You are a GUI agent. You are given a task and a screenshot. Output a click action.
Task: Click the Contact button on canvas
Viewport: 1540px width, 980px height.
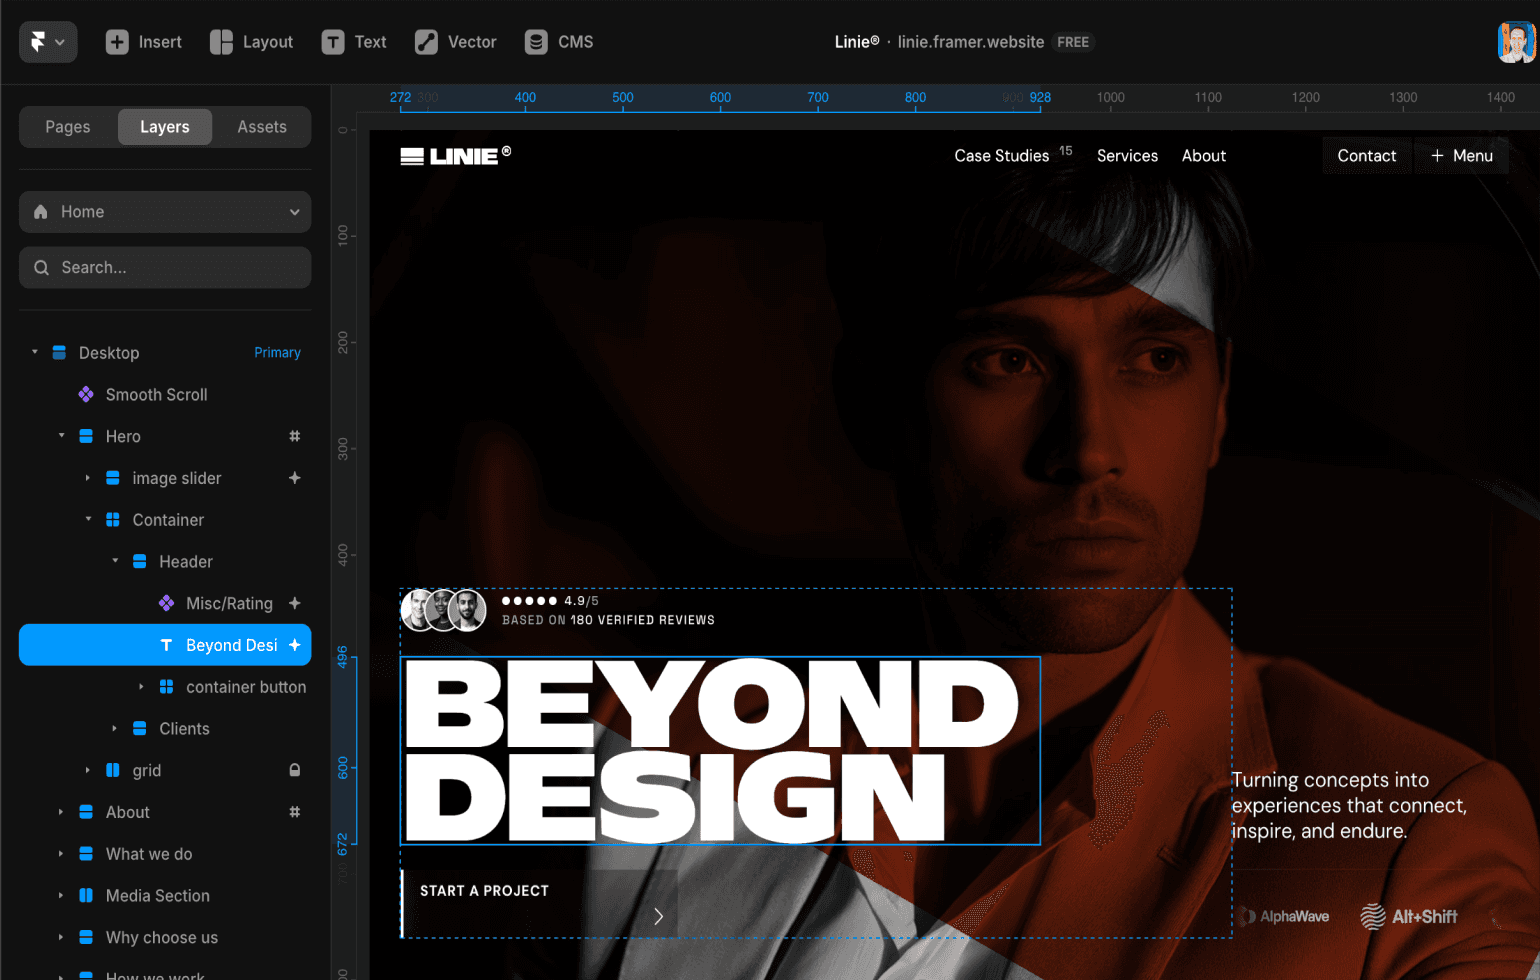pyautogui.click(x=1366, y=156)
